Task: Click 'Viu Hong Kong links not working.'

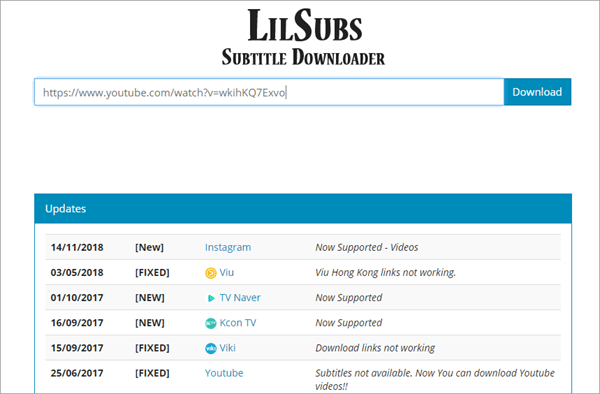Action: (385, 273)
